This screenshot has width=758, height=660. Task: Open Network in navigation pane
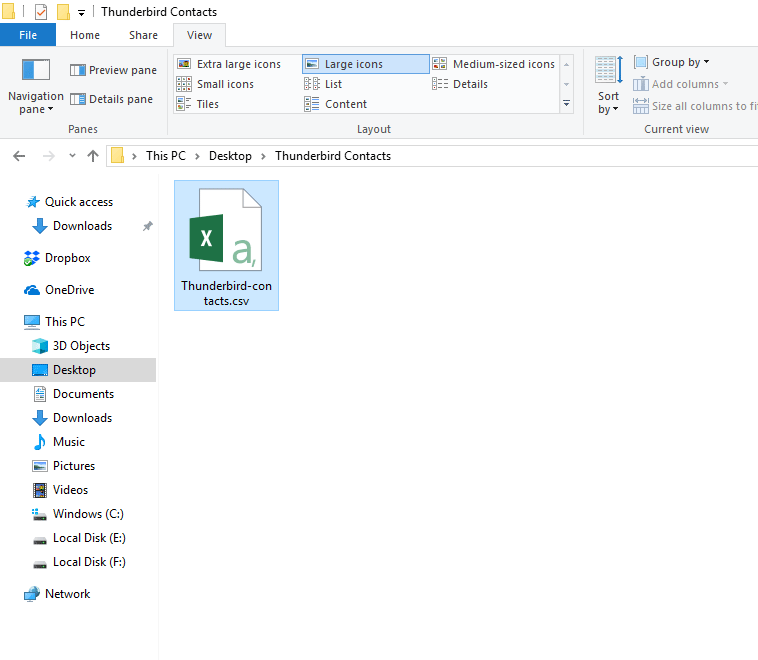click(x=57, y=594)
